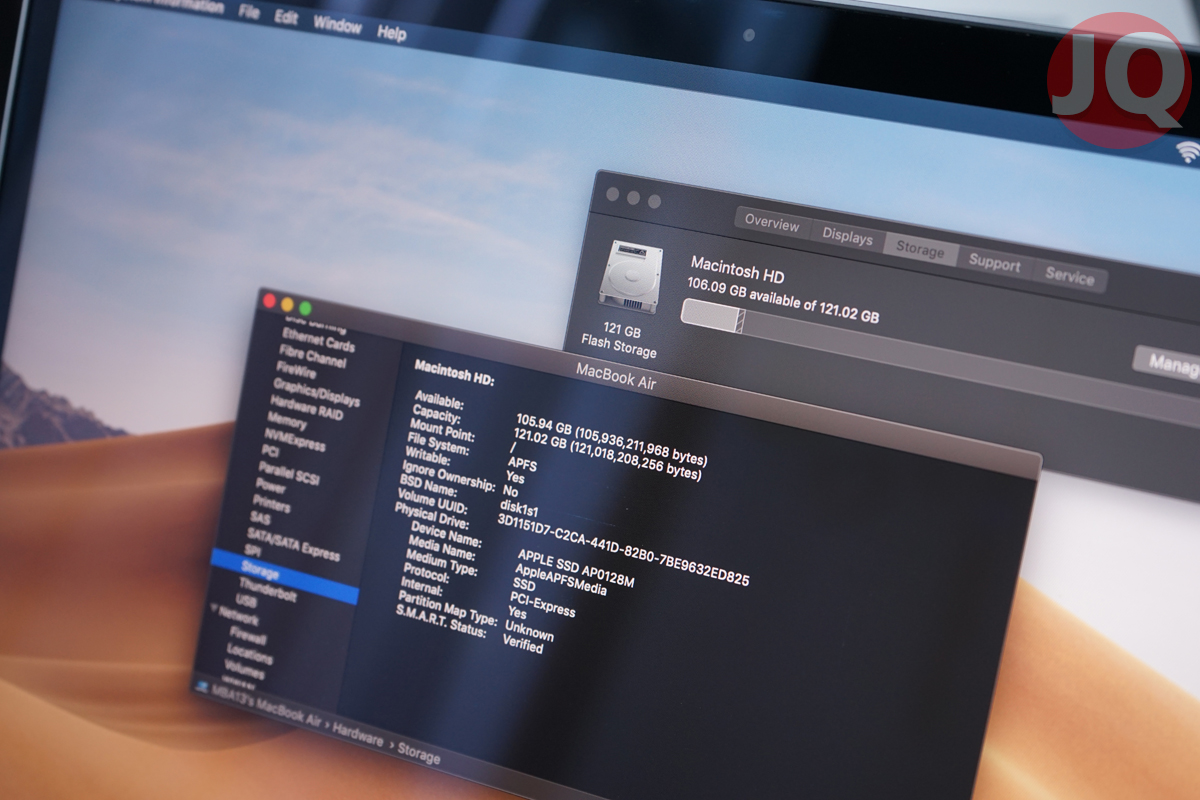Click the "Unknown" partition map type value
Viewport: 1200px width, 800px height.
[x=529, y=630]
